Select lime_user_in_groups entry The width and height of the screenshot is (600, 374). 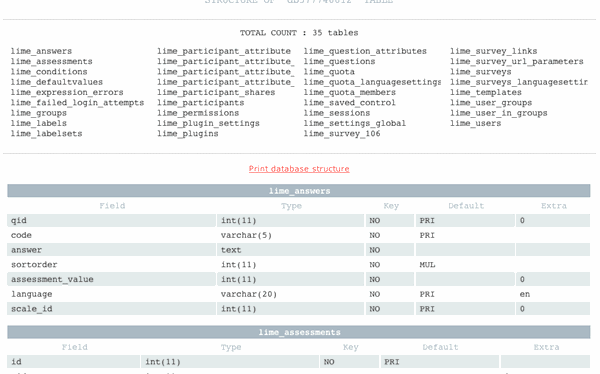click(499, 113)
